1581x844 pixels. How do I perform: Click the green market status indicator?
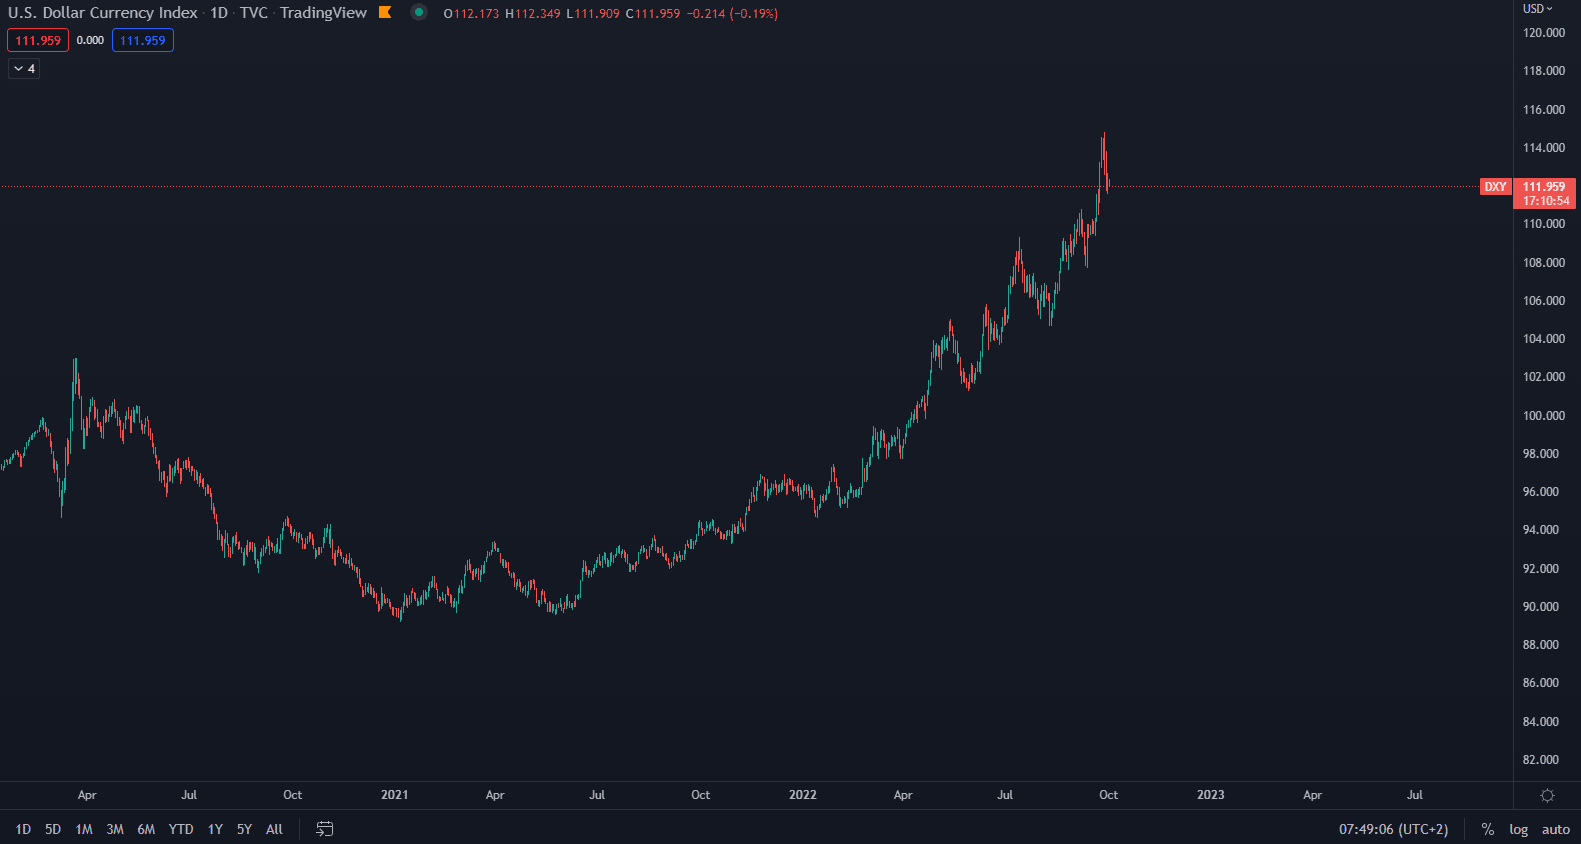point(419,13)
